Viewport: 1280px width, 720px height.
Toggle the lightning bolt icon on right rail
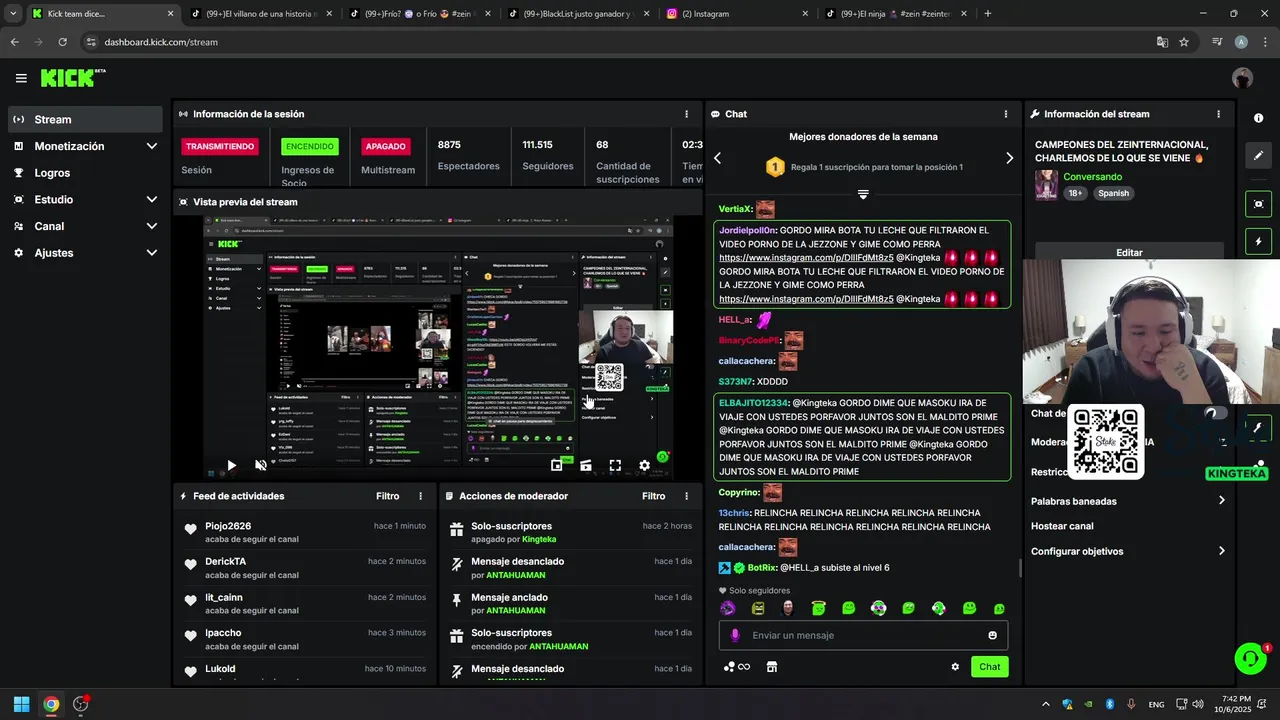(x=1258, y=241)
